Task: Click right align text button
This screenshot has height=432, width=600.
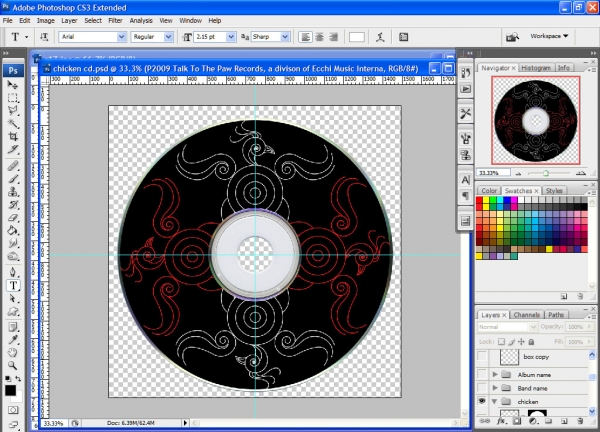Action: tap(333, 37)
